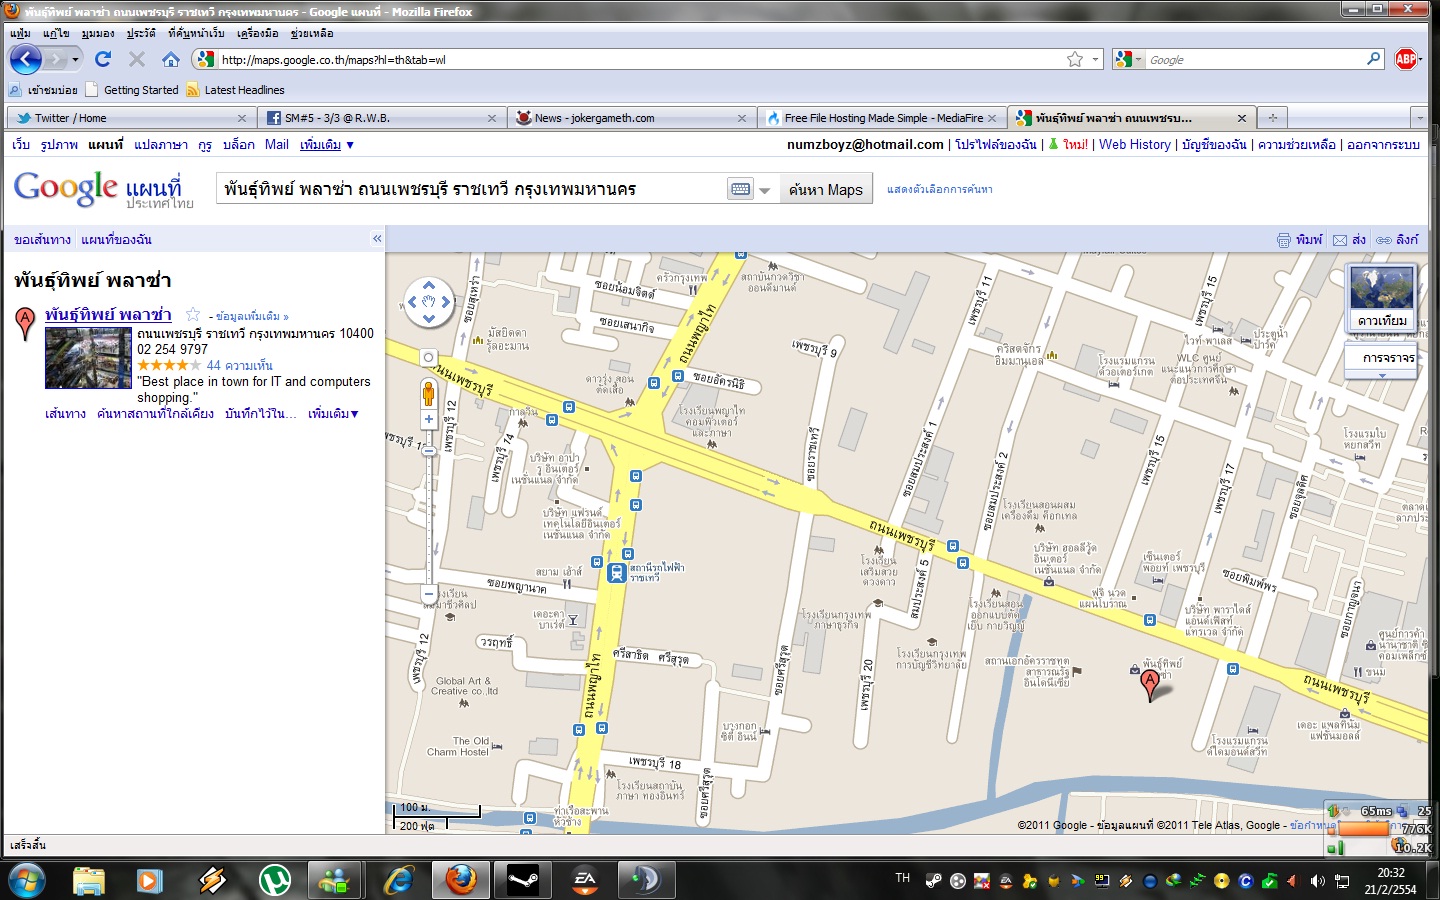The image size is (1440, 900).
Task: Open the Web History link
Action: point(1135,145)
